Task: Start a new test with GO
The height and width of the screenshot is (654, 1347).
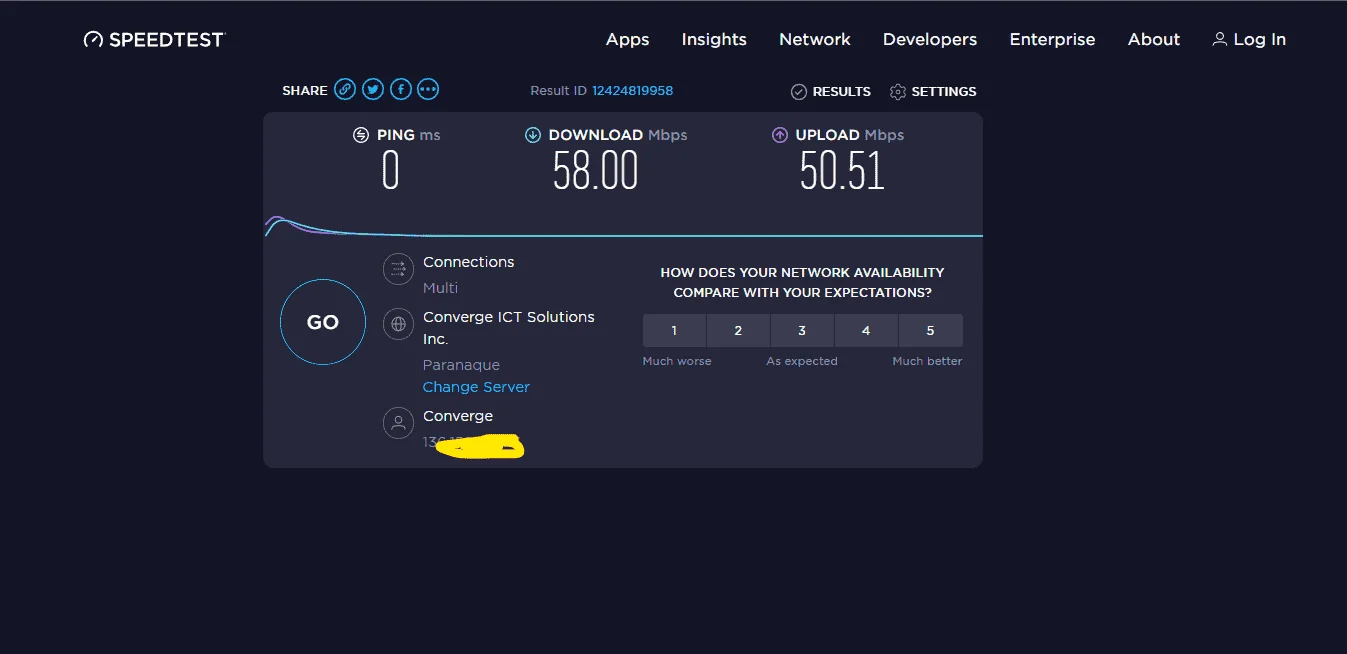Action: [x=323, y=322]
